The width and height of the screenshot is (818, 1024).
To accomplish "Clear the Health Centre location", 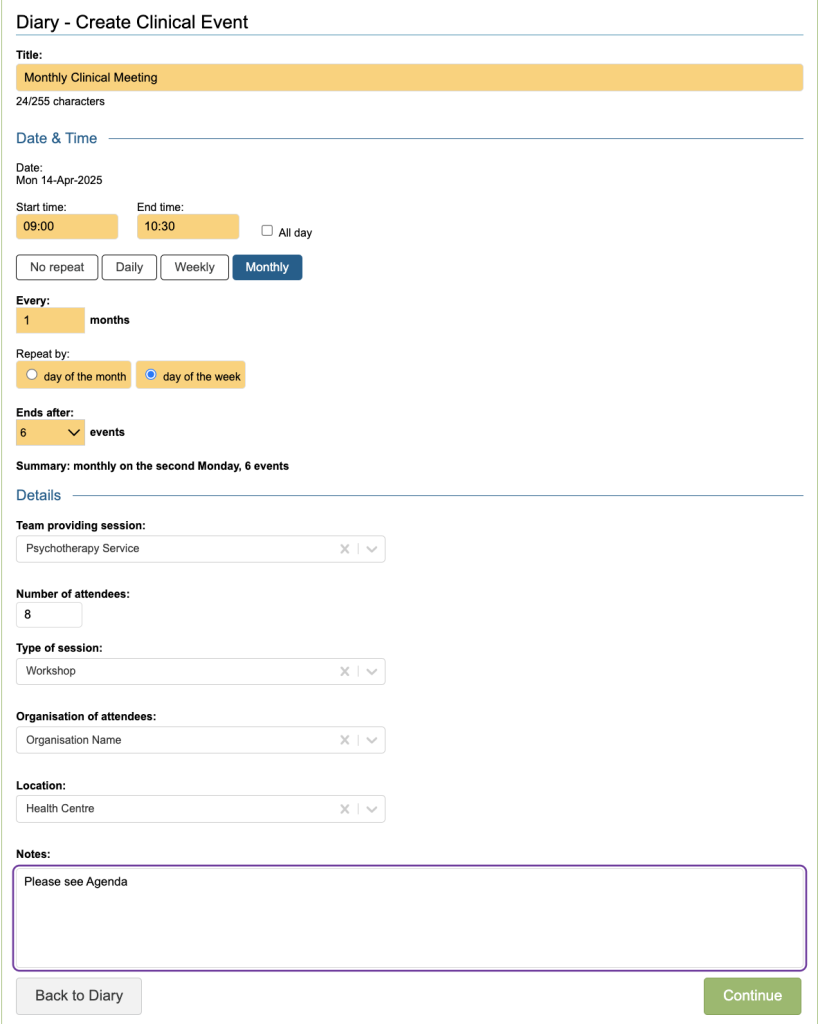I will (x=344, y=809).
